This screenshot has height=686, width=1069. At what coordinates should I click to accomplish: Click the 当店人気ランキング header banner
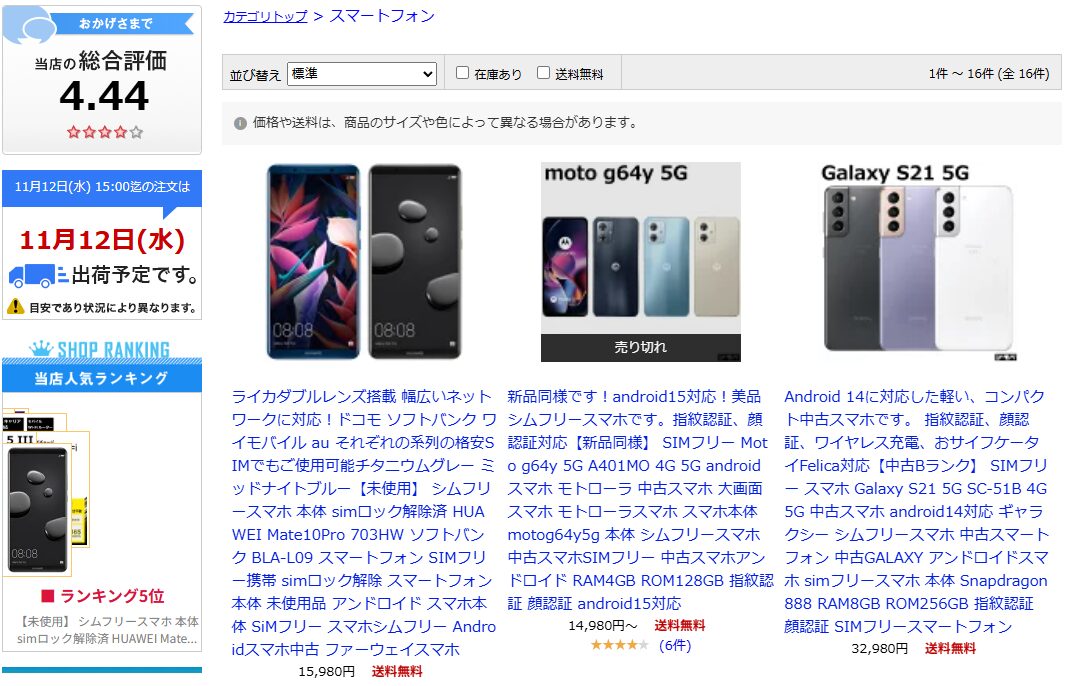(102, 378)
